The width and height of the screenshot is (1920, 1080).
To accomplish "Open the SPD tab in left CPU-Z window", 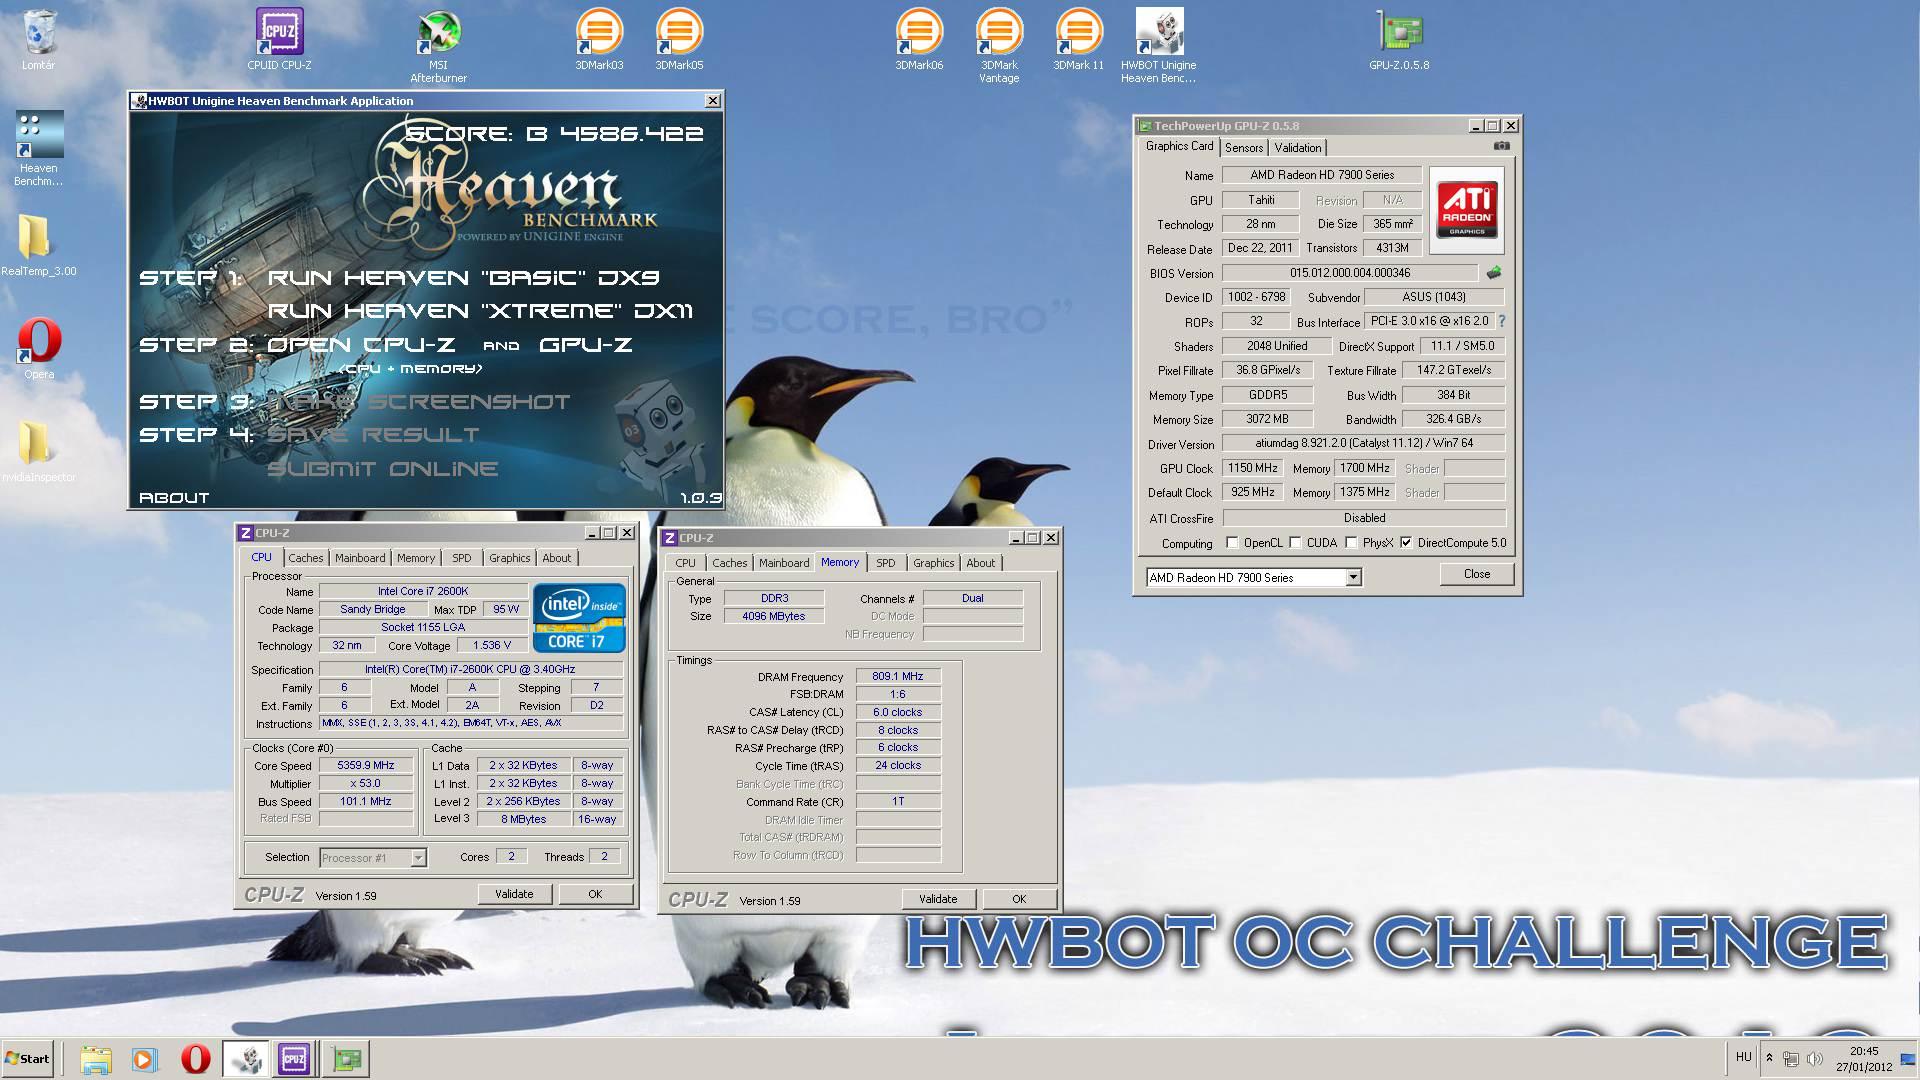I will coord(461,559).
